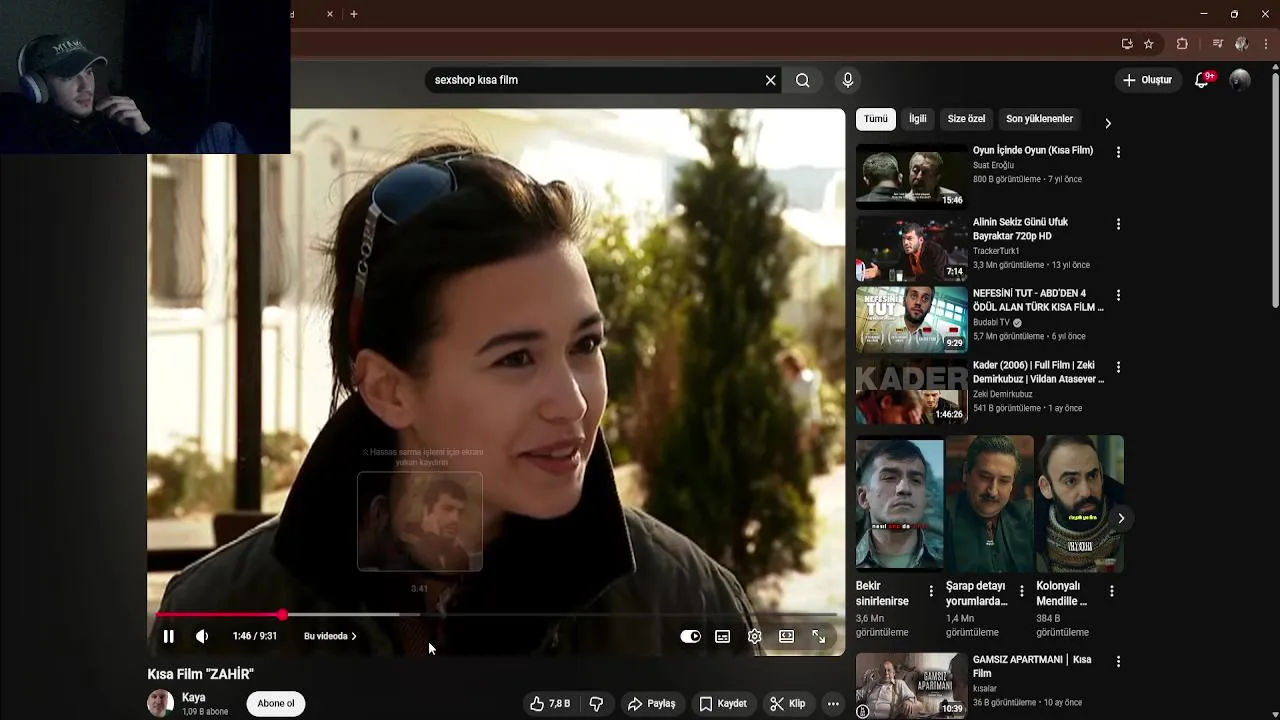Save the video with Kaydet
The image size is (1280, 720).
coord(723,704)
